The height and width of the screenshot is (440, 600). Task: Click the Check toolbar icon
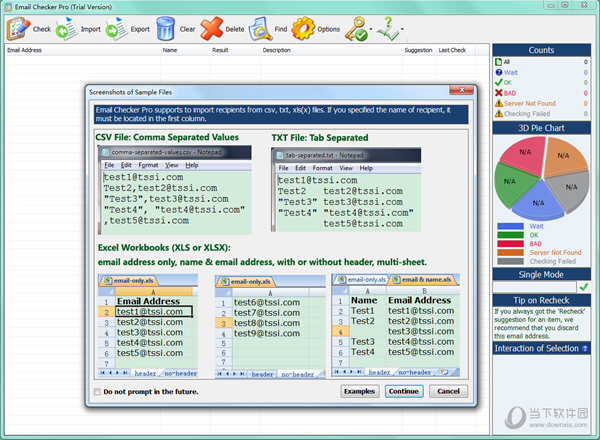(18, 29)
